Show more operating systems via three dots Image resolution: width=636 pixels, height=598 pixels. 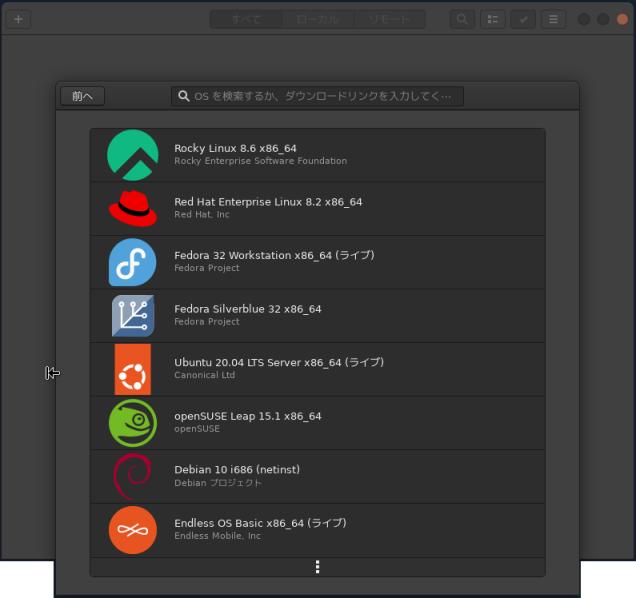[x=318, y=567]
